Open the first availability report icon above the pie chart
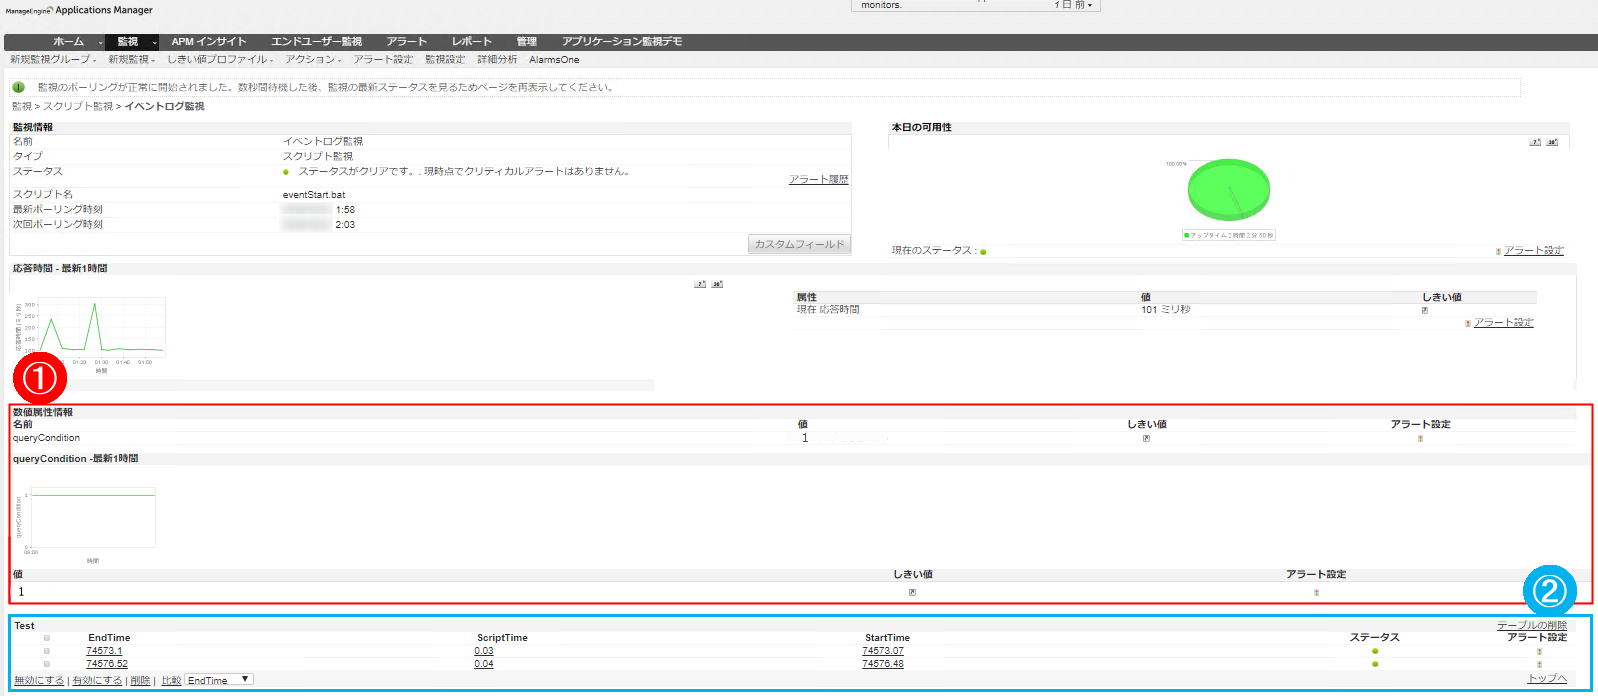1598x696 pixels. click(1535, 142)
